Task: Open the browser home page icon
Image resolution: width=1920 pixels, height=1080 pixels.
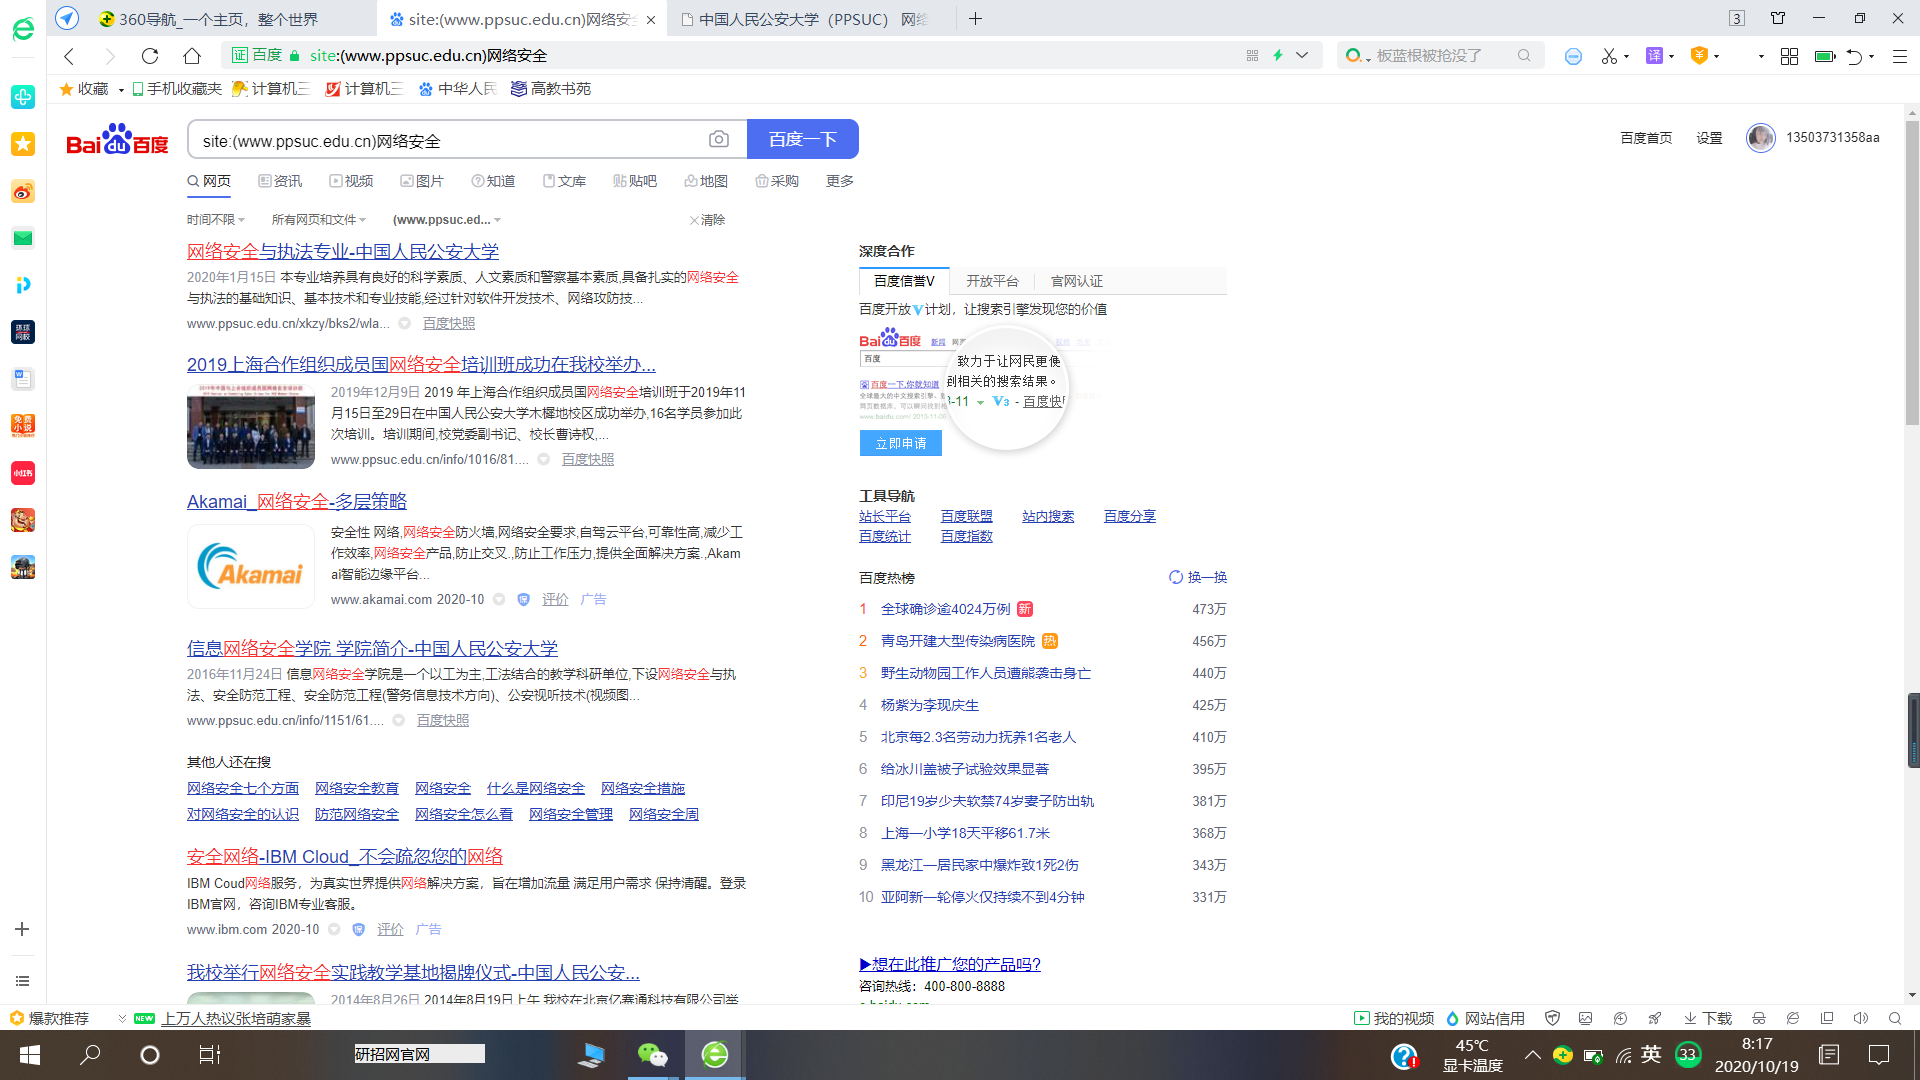Action: [192, 56]
